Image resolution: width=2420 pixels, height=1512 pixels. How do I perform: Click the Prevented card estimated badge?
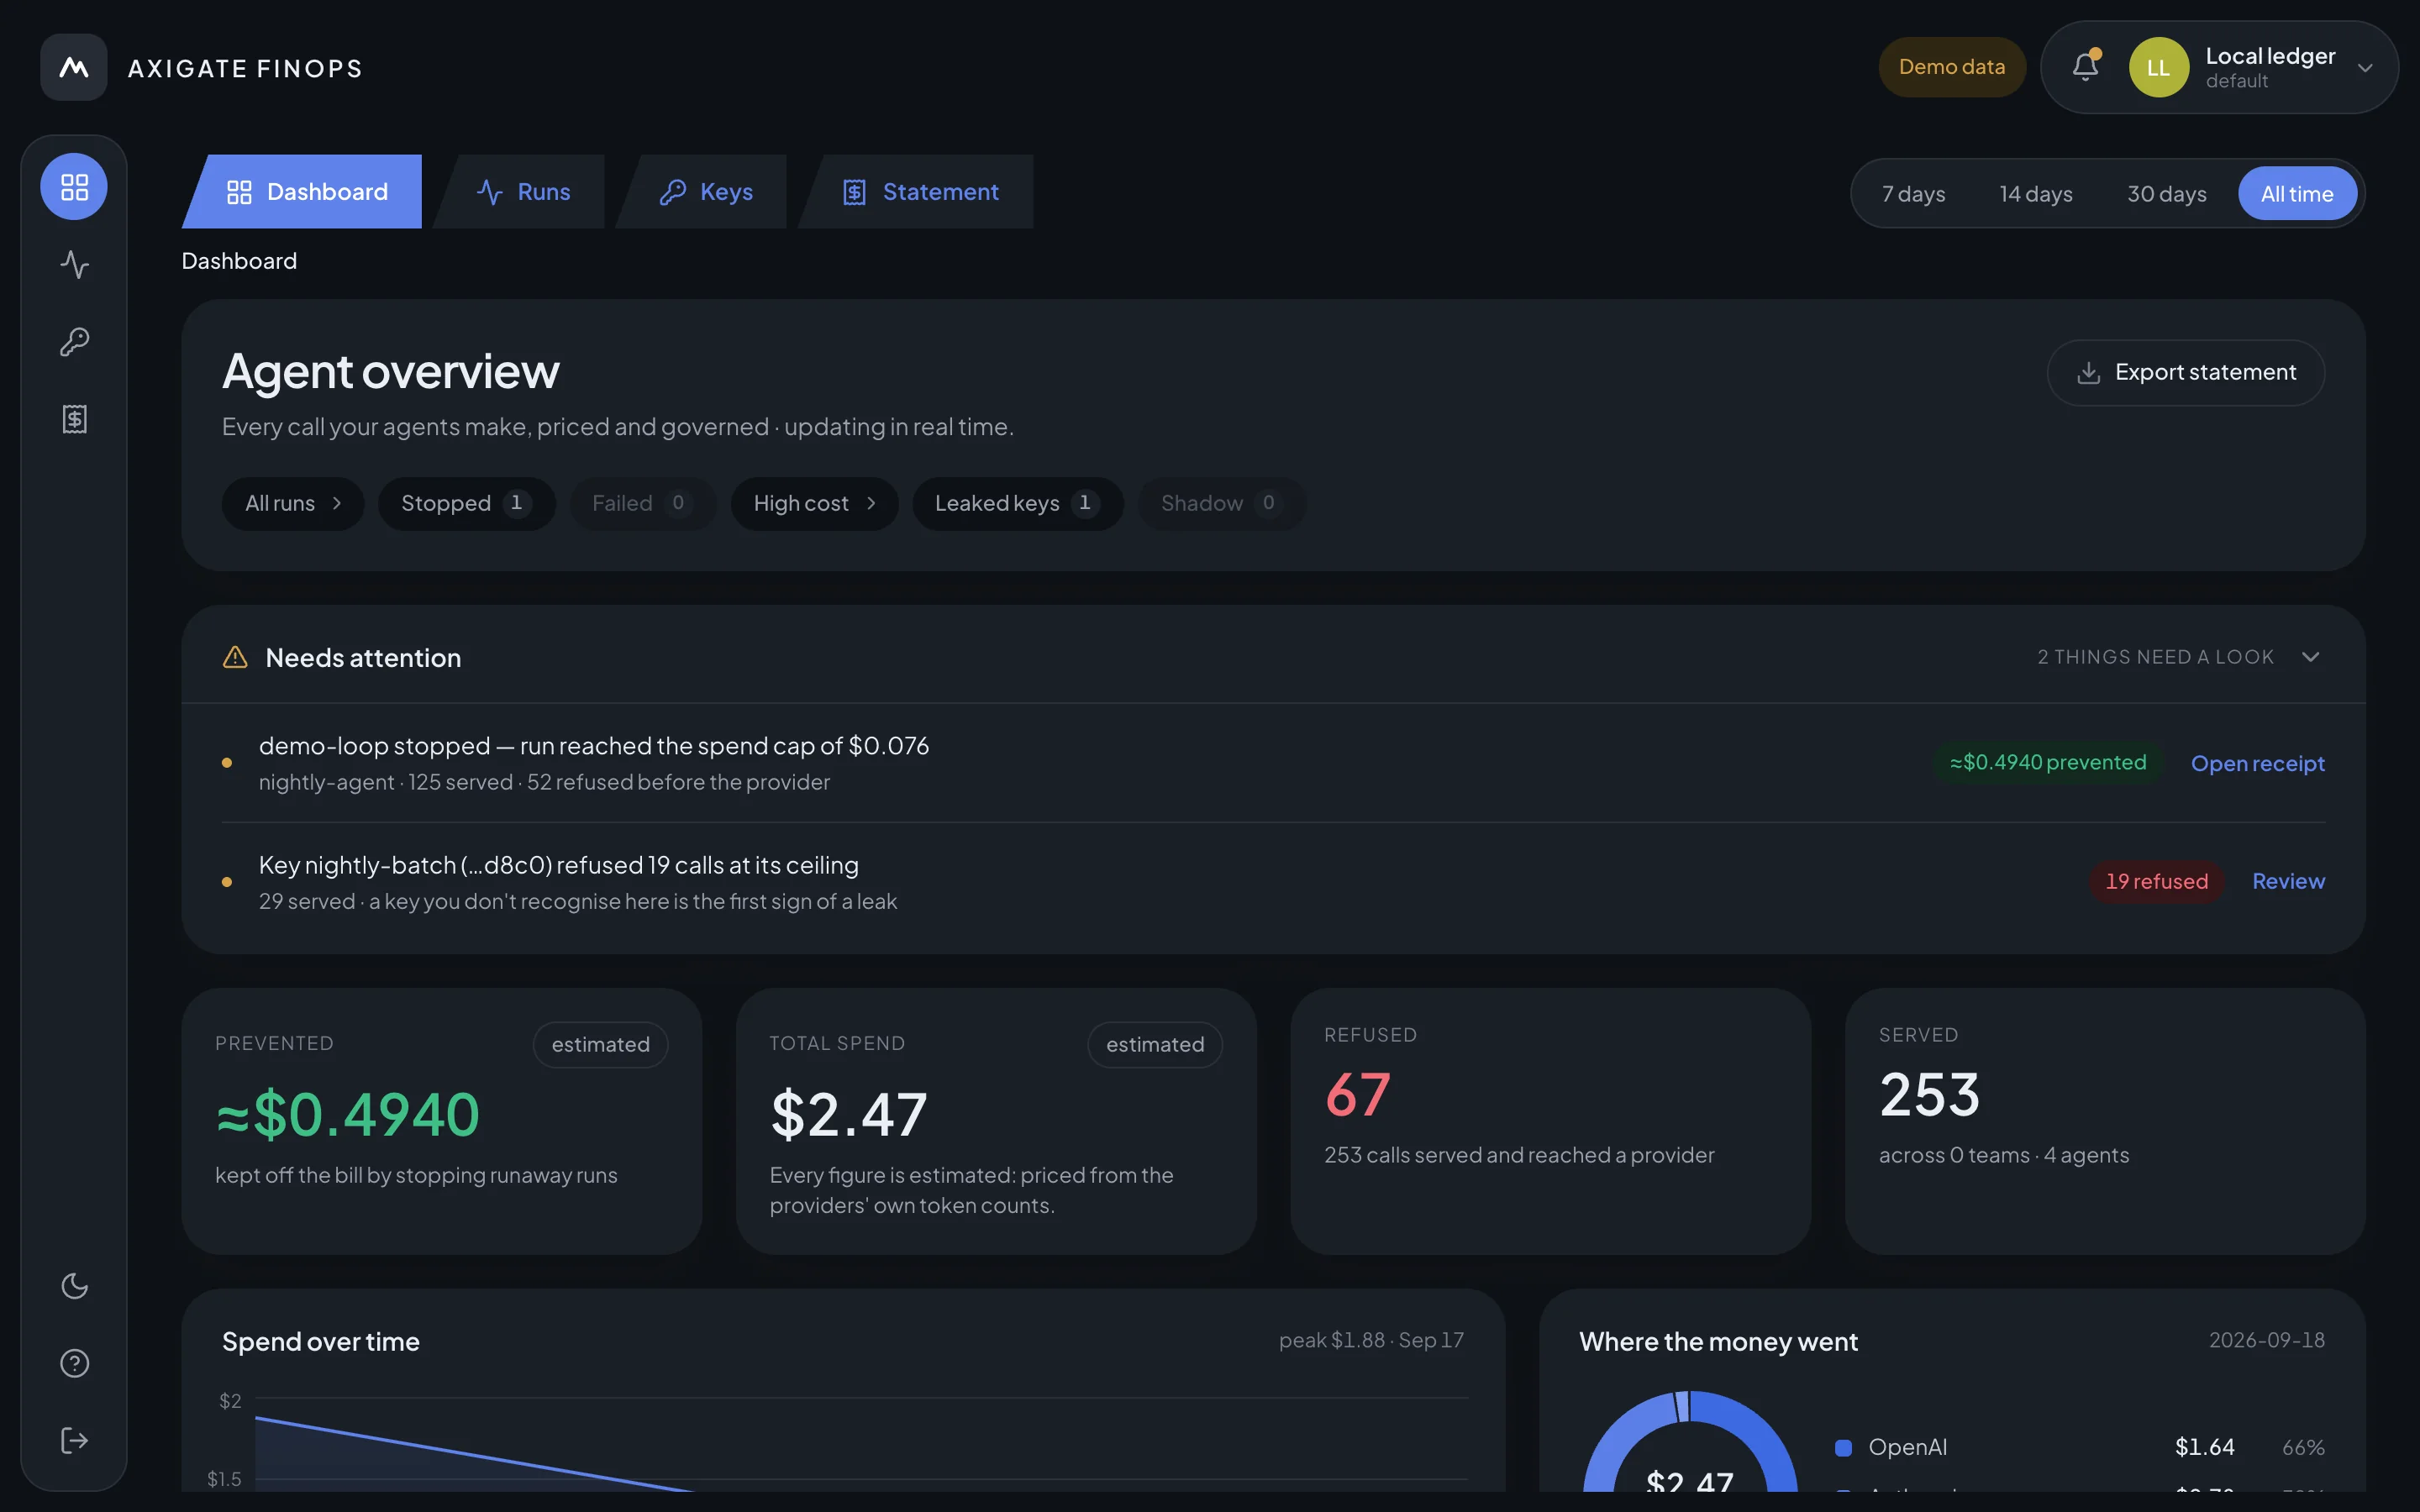(x=600, y=1044)
